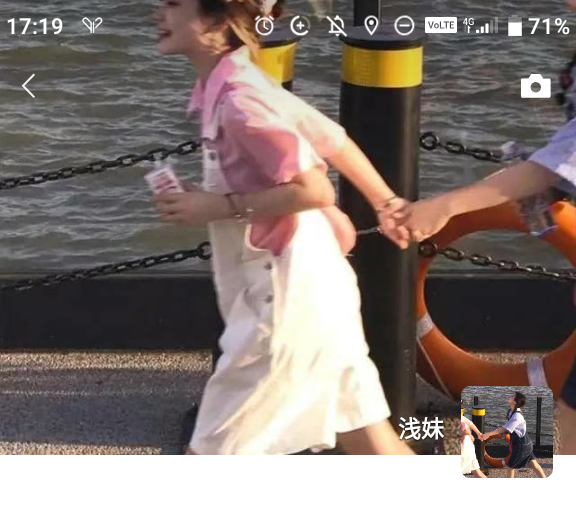Open the profile of user 浅妹
Viewport: 576px width, 508px height.
click(x=421, y=428)
